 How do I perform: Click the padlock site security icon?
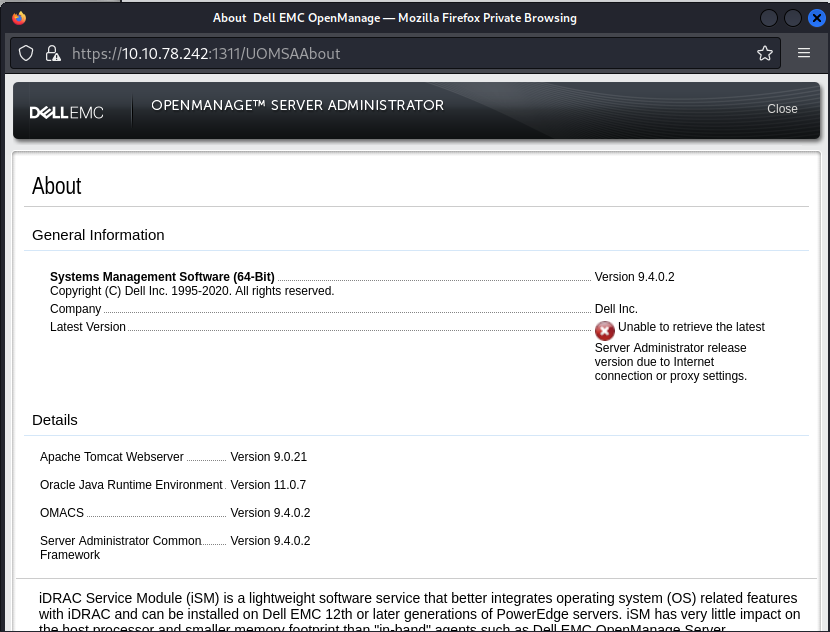[x=53, y=53]
